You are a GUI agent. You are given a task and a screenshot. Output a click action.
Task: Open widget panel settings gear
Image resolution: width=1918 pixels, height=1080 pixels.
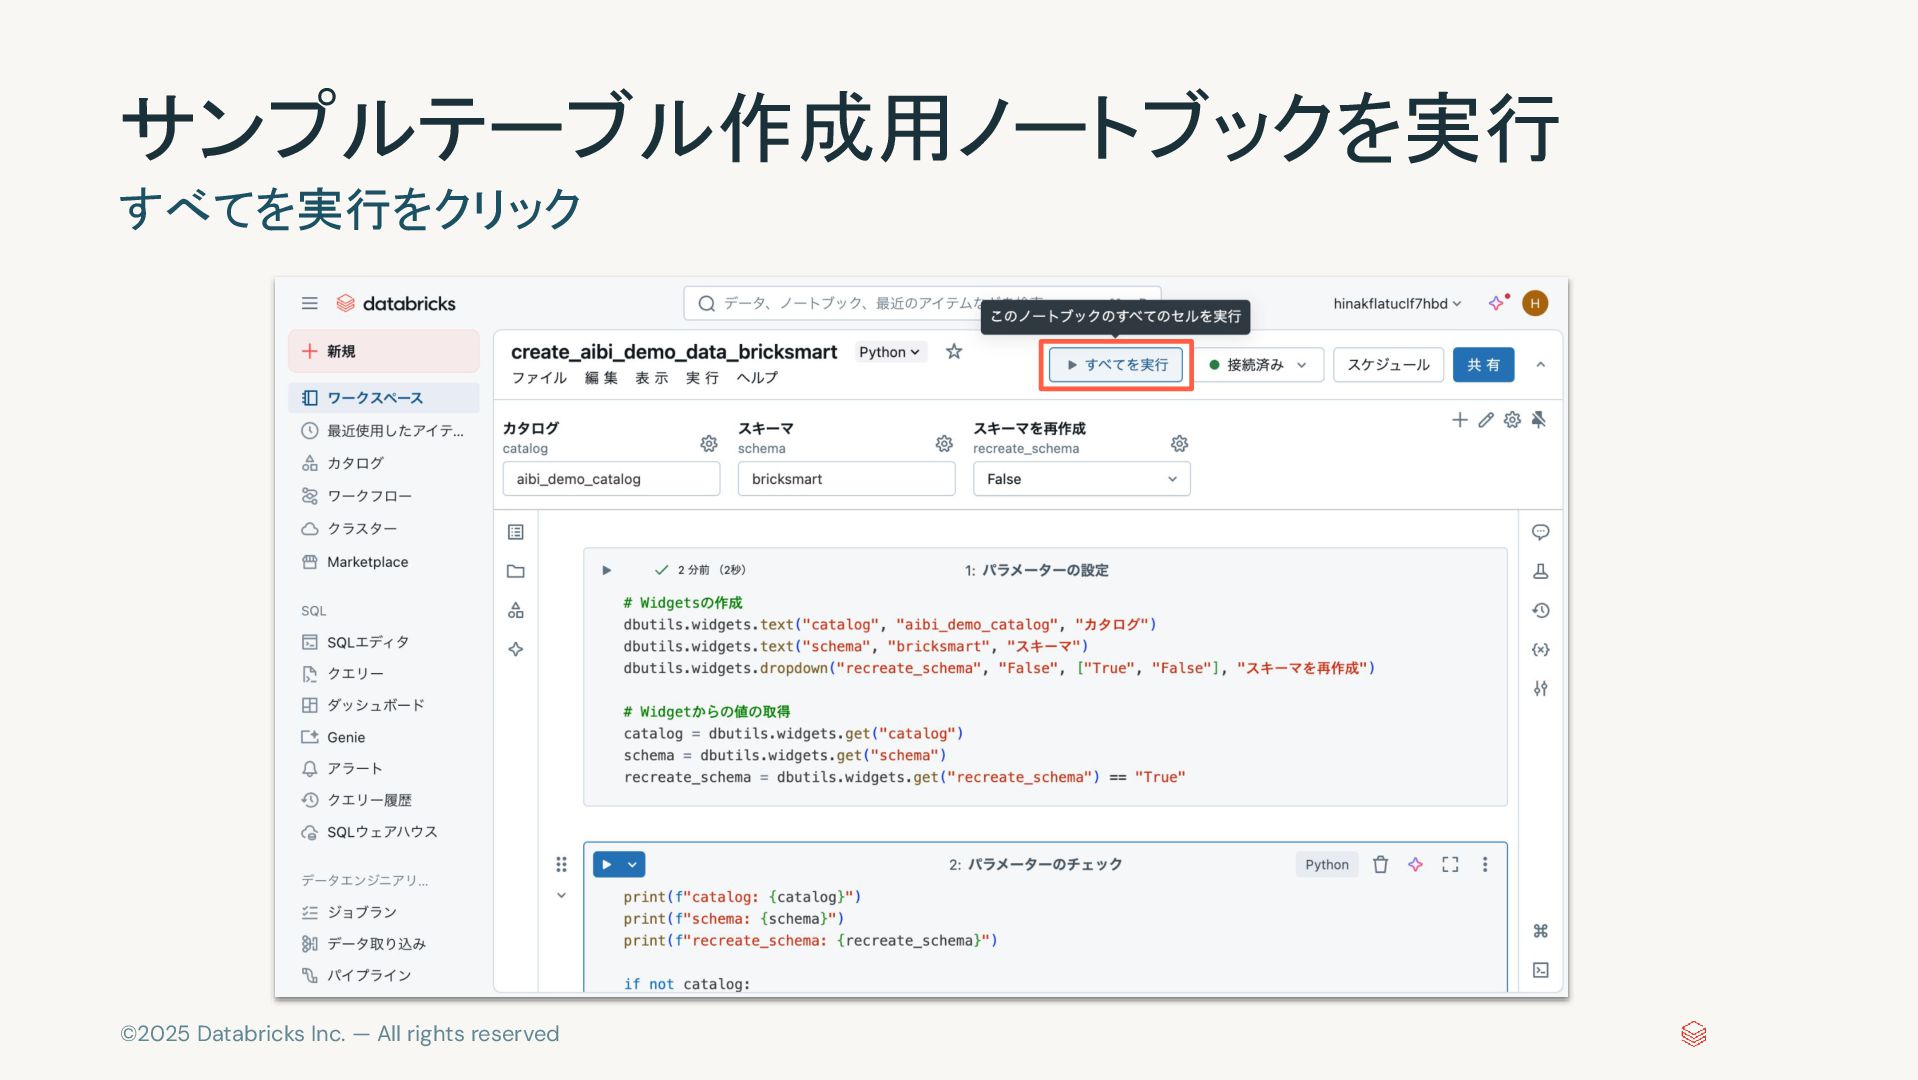point(1512,420)
